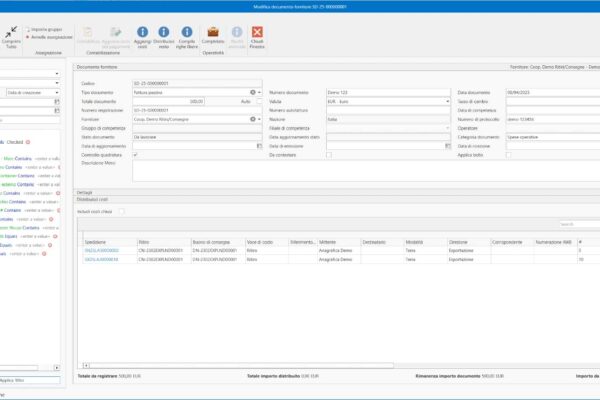The width and height of the screenshot is (600, 400).
Task: Sort by the Ritiro column header
Action: point(164,242)
